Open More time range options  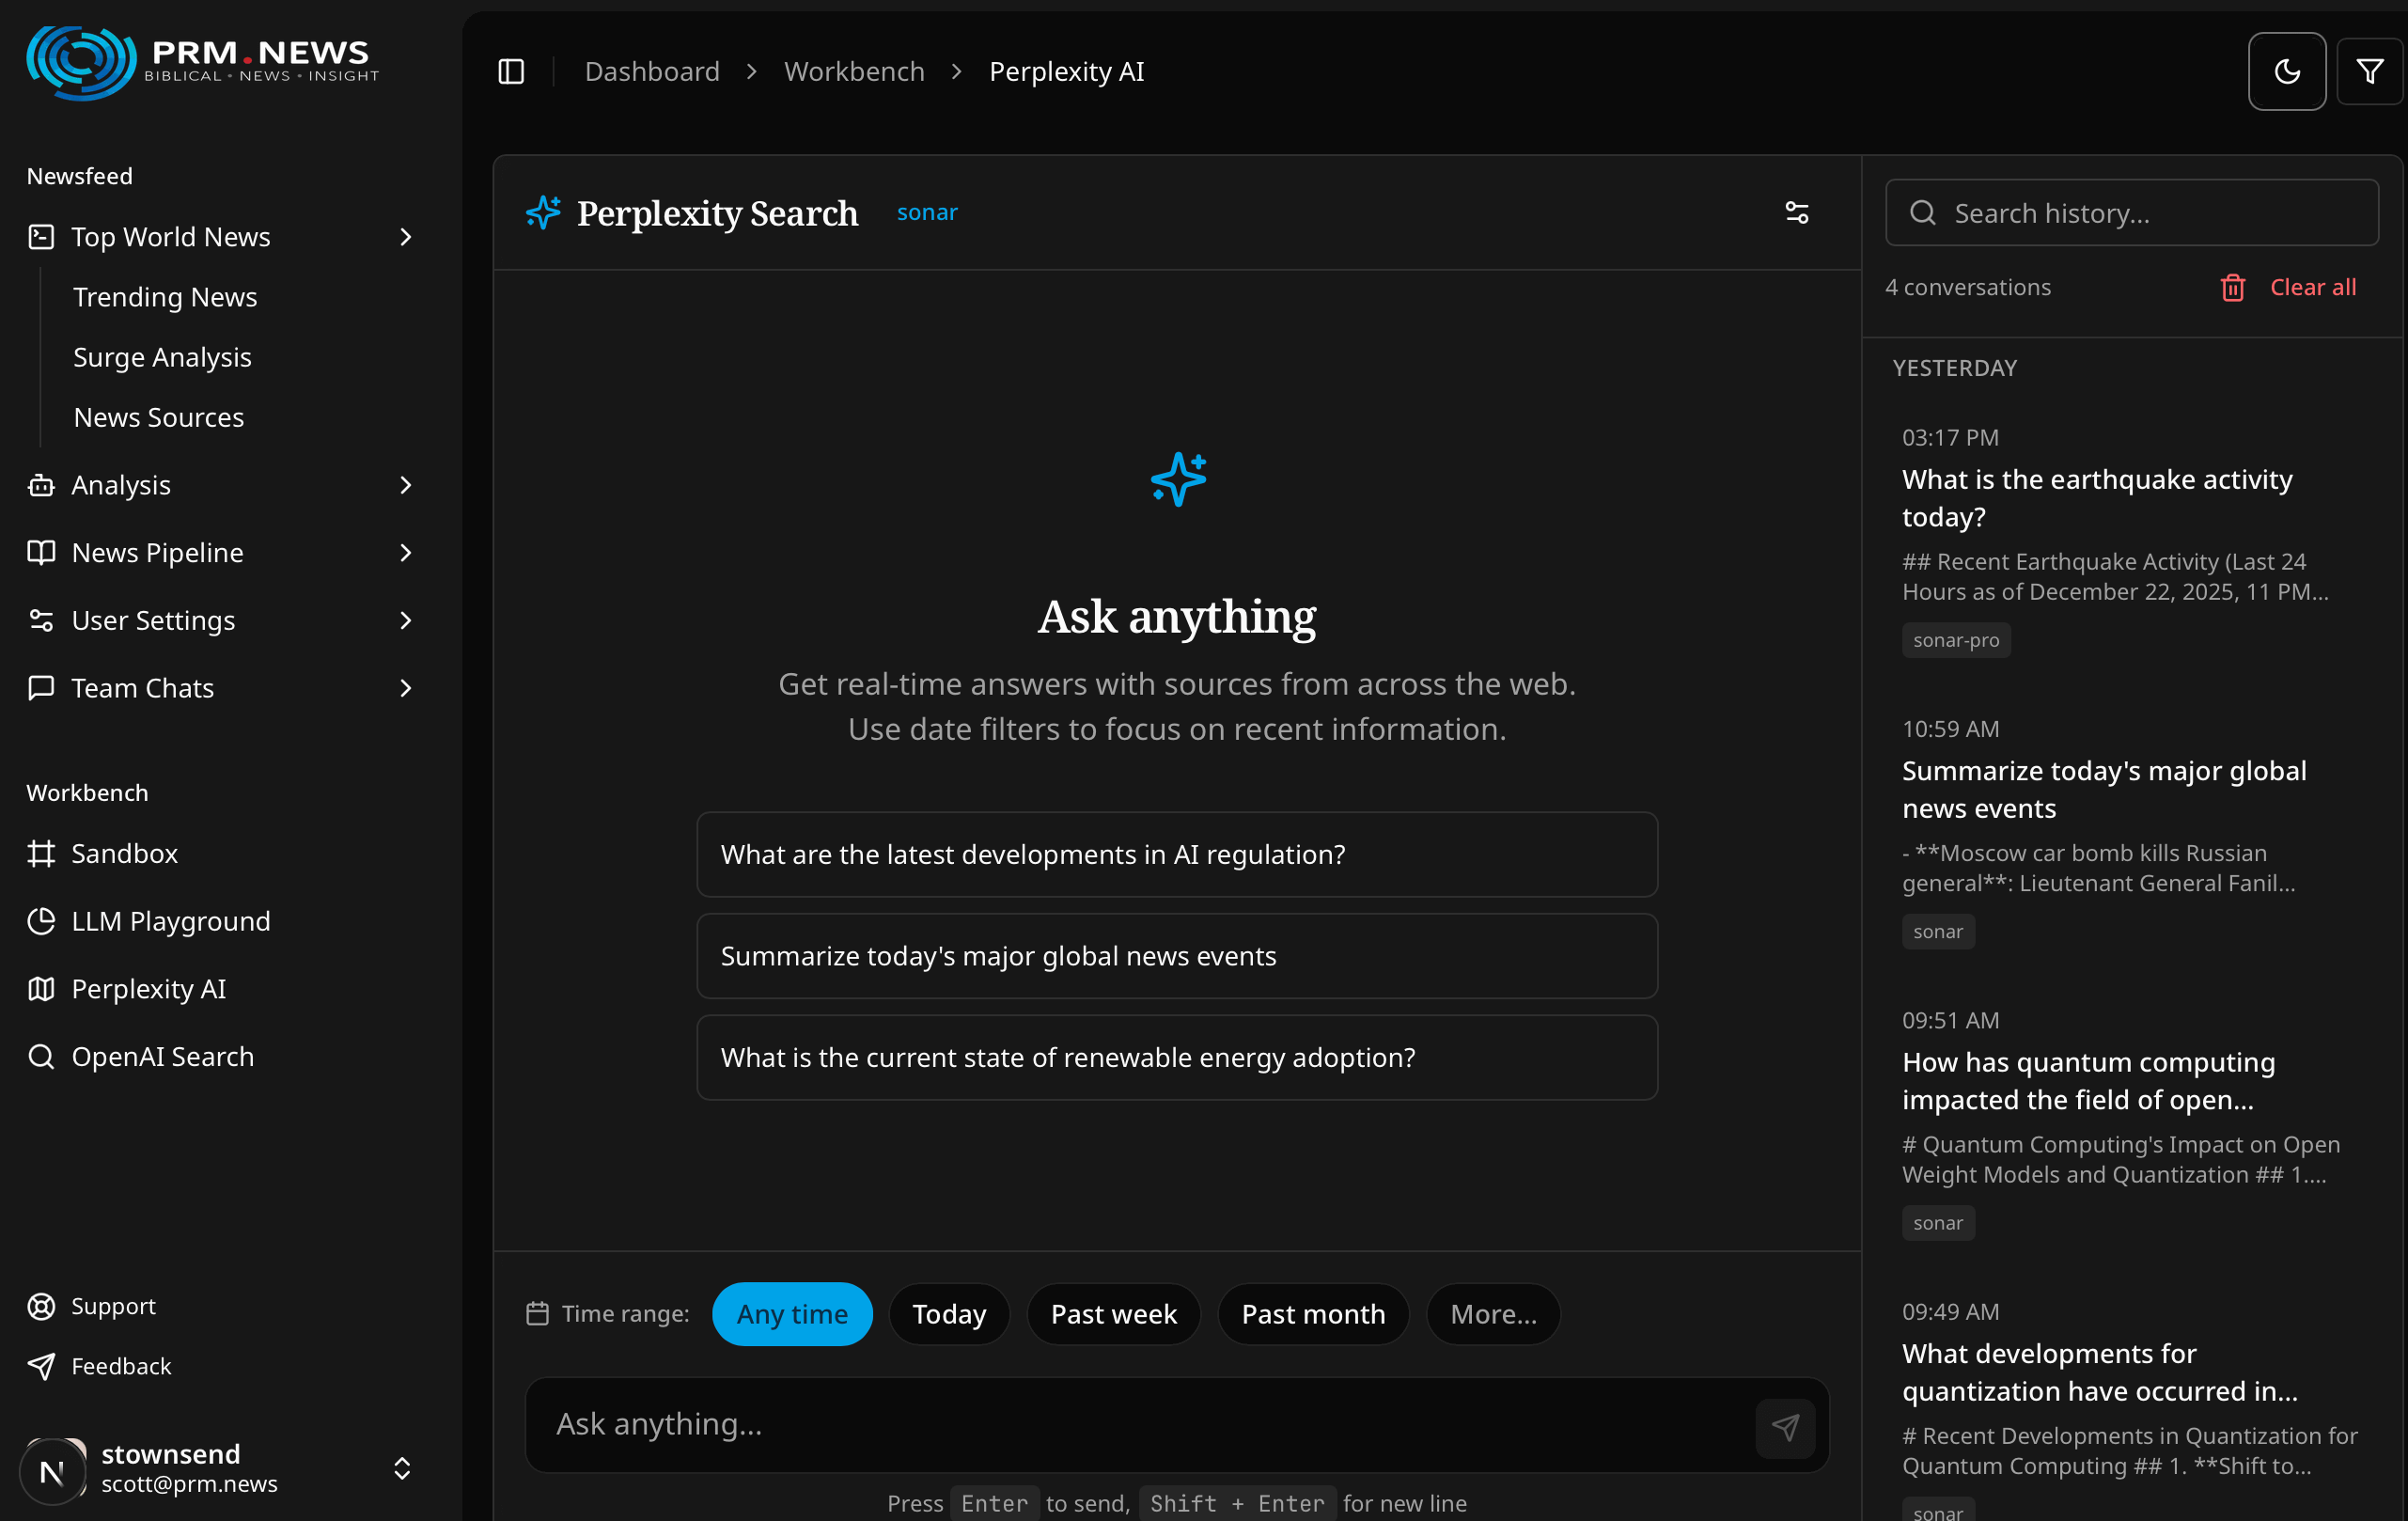[x=1492, y=1313]
